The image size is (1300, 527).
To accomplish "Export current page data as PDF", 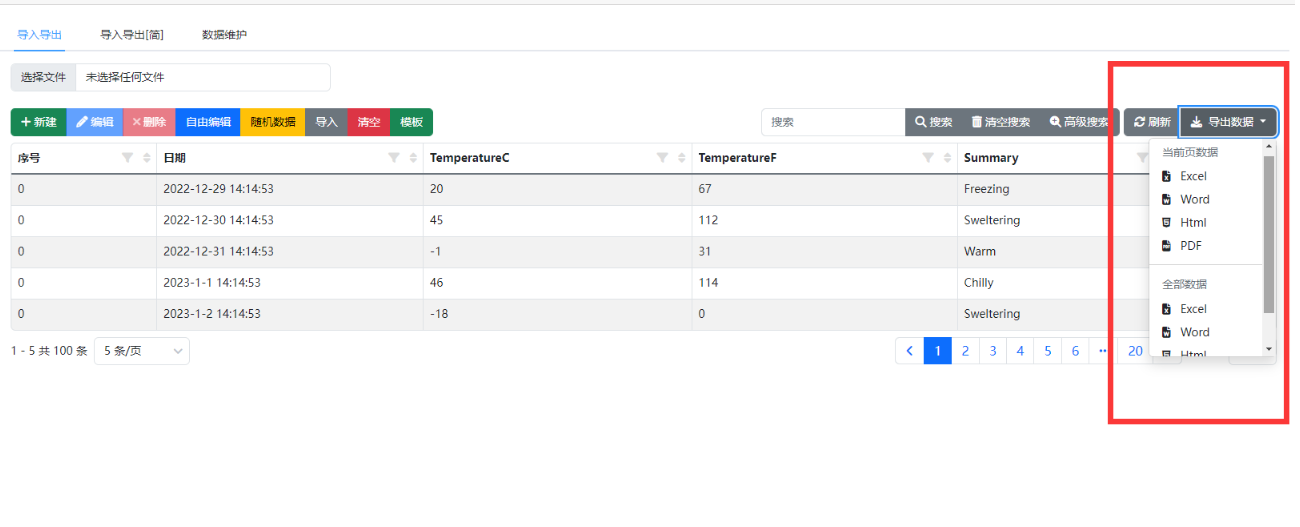I will pyautogui.click(x=1190, y=246).
